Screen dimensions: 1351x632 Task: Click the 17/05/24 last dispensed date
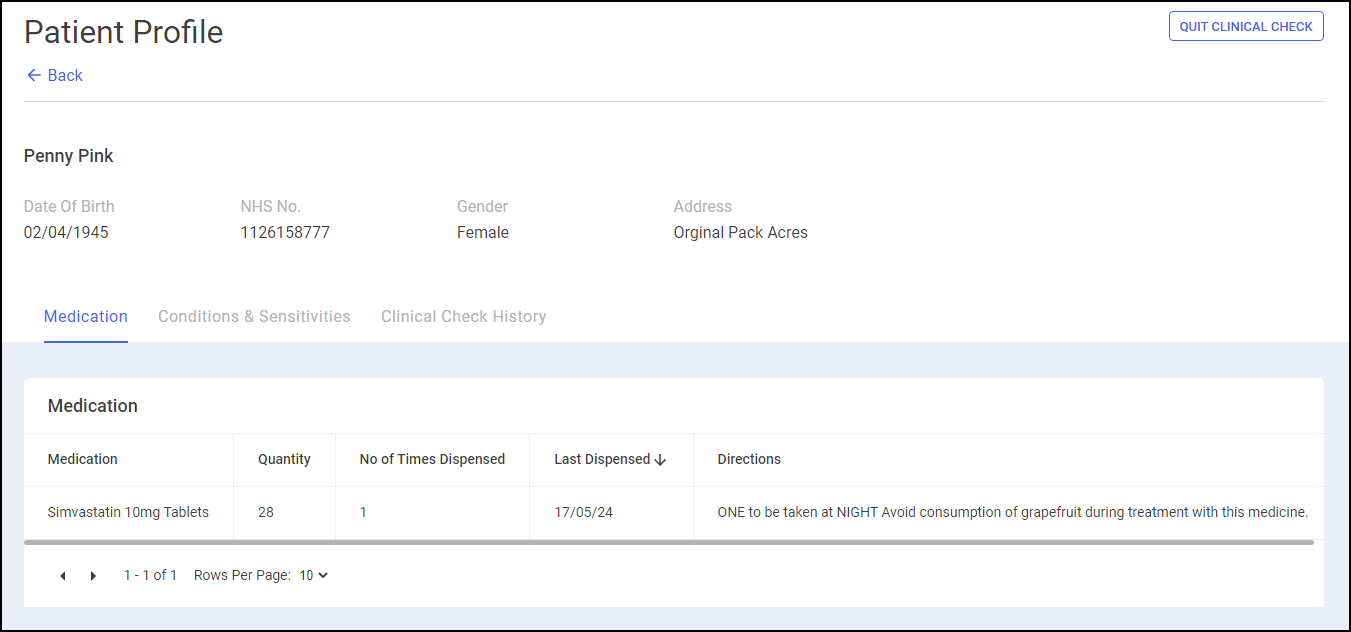[x=584, y=512]
